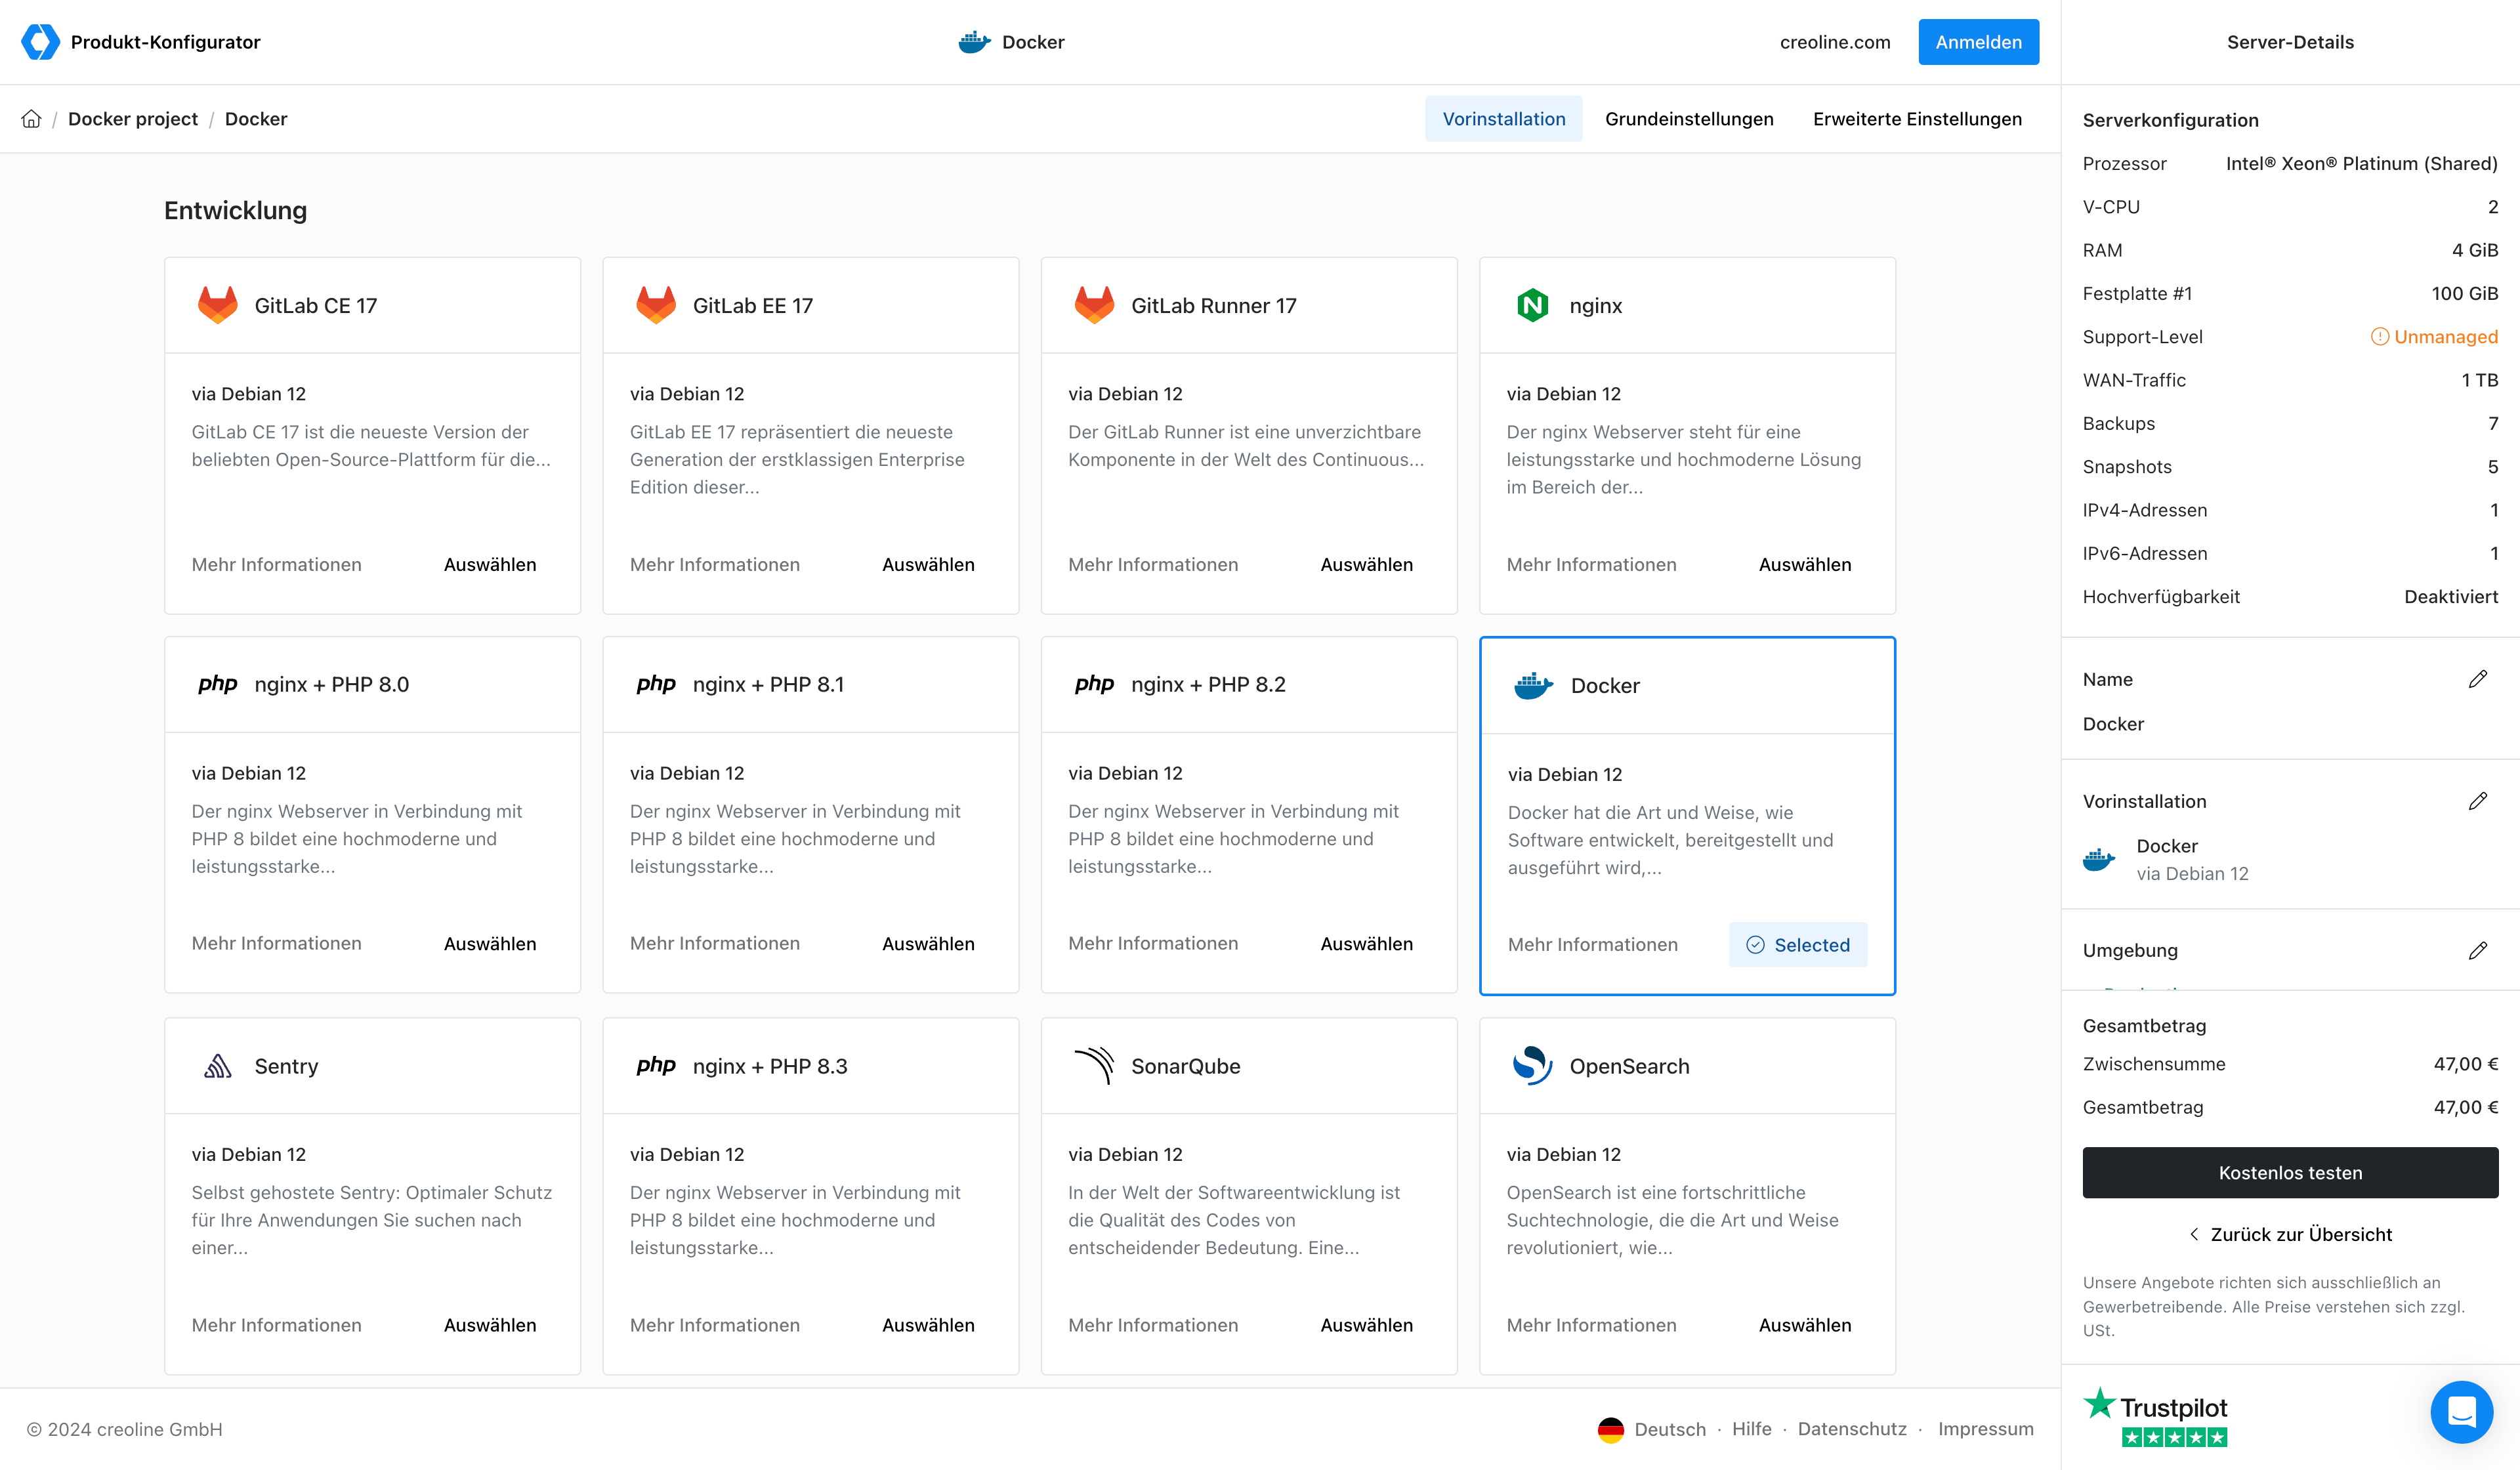Click the Docker whale icon in the top header
Screen dimensions: 2520x1470
click(974, 42)
